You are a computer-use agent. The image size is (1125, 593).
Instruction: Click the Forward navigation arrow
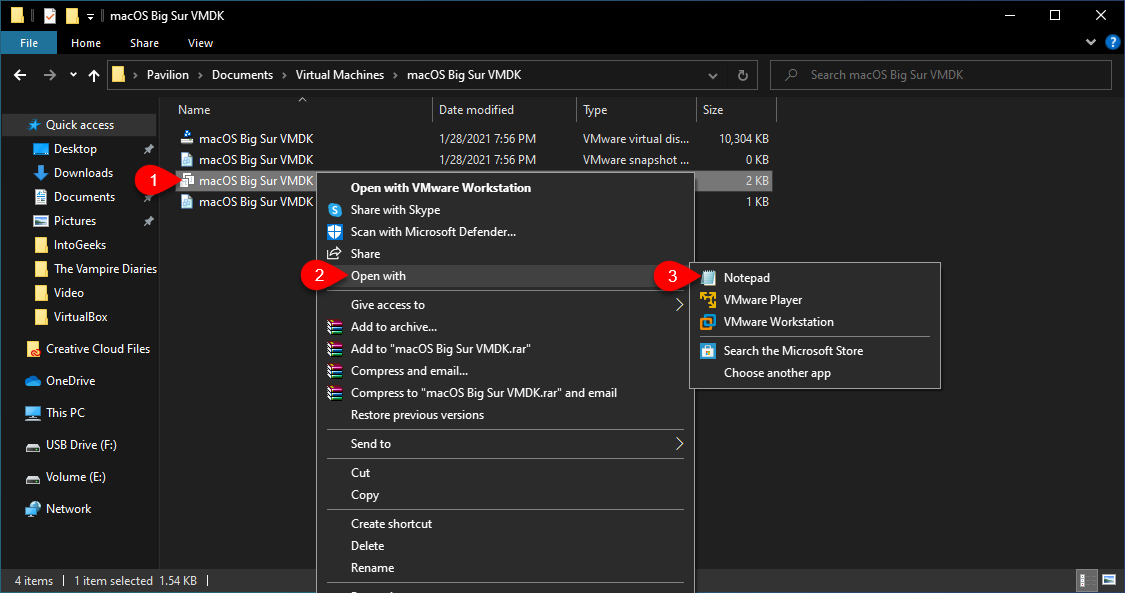50,75
